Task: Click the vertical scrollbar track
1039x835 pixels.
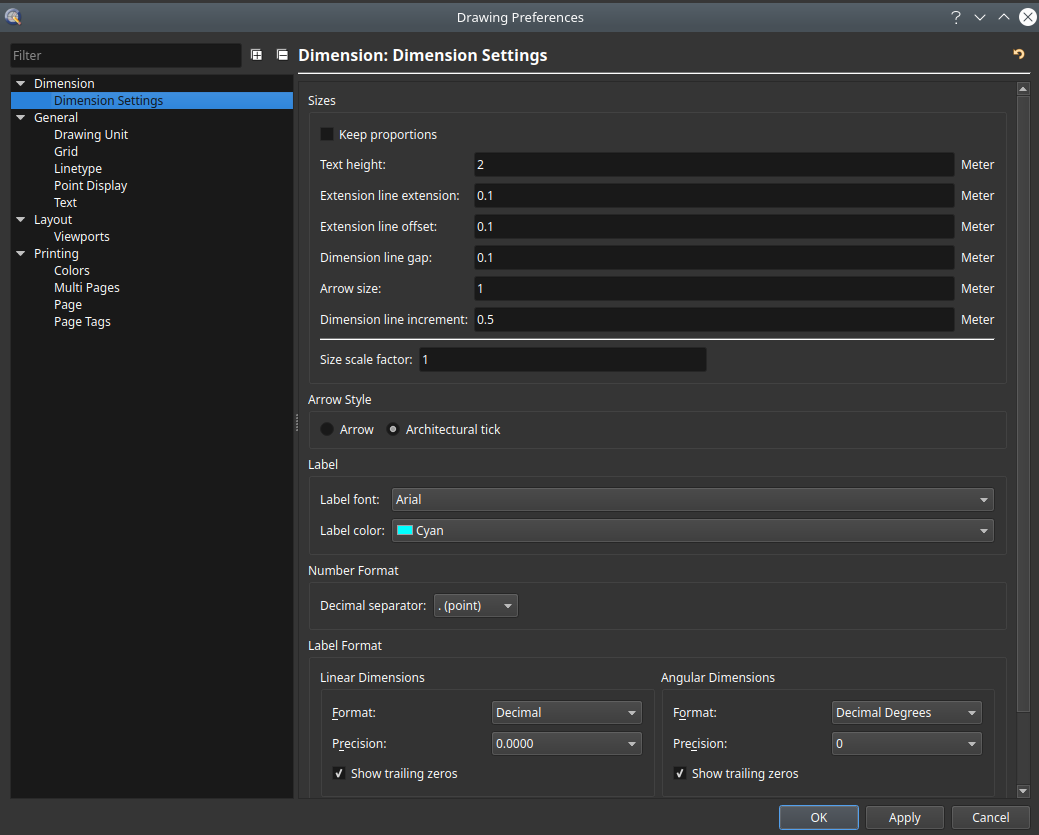Action: [1023, 749]
